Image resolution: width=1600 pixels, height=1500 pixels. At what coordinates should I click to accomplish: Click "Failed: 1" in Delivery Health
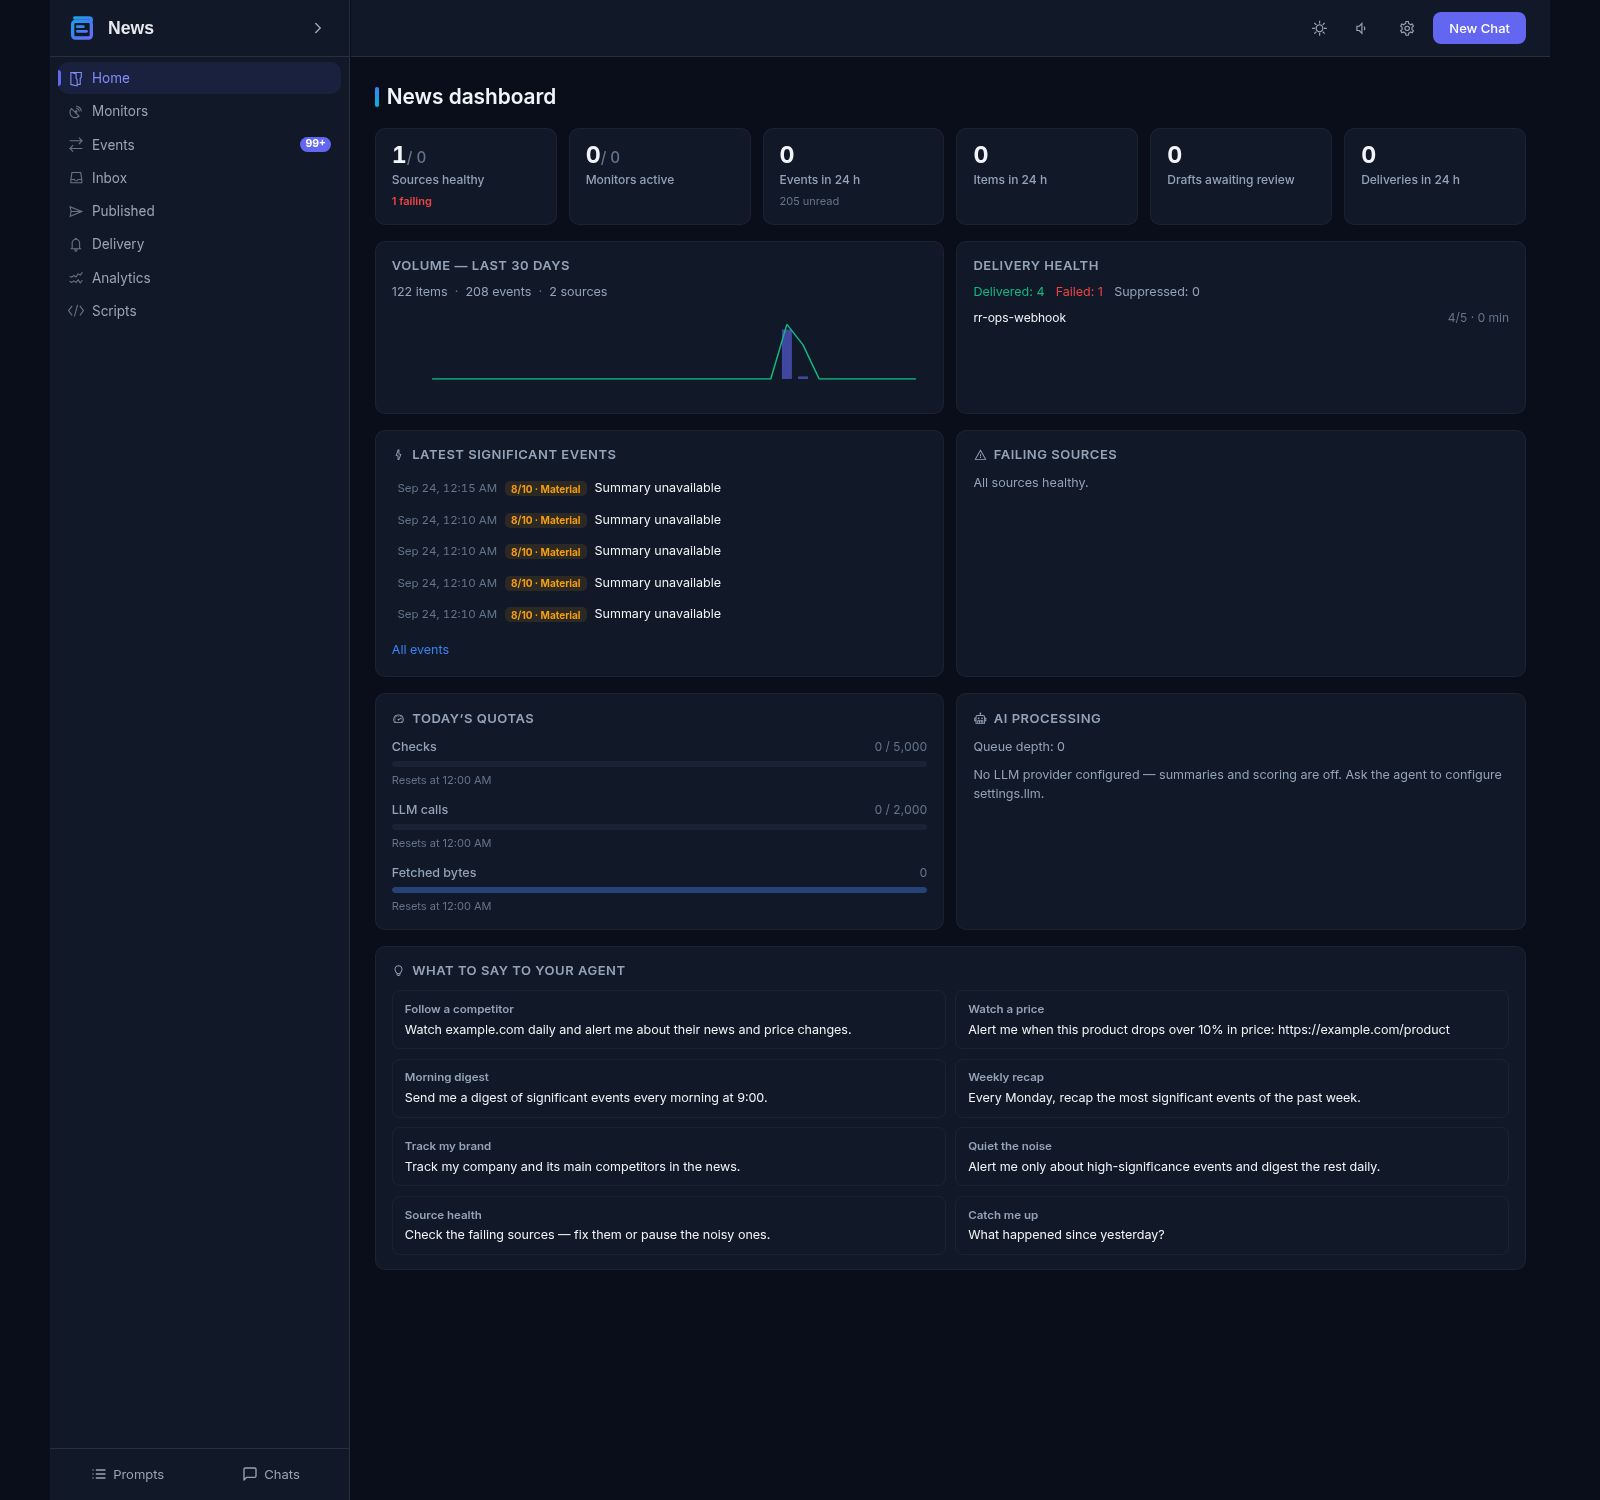tap(1079, 292)
